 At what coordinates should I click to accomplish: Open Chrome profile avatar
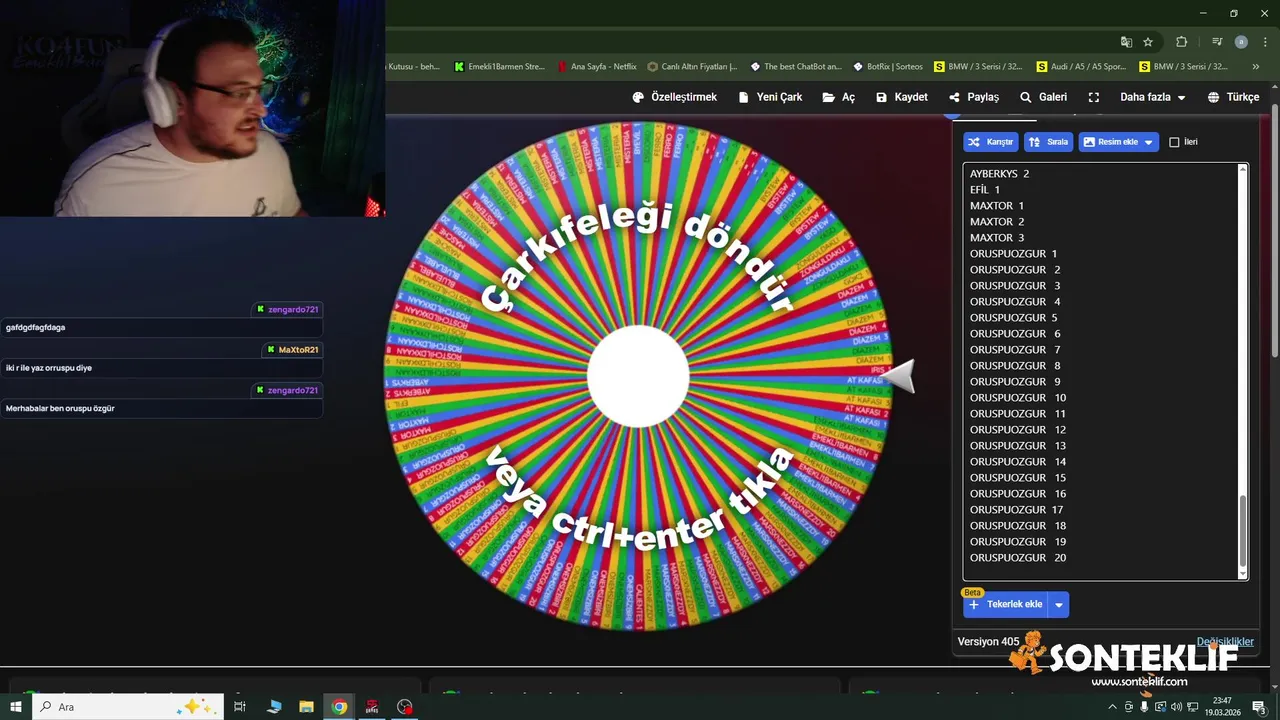click(1241, 42)
